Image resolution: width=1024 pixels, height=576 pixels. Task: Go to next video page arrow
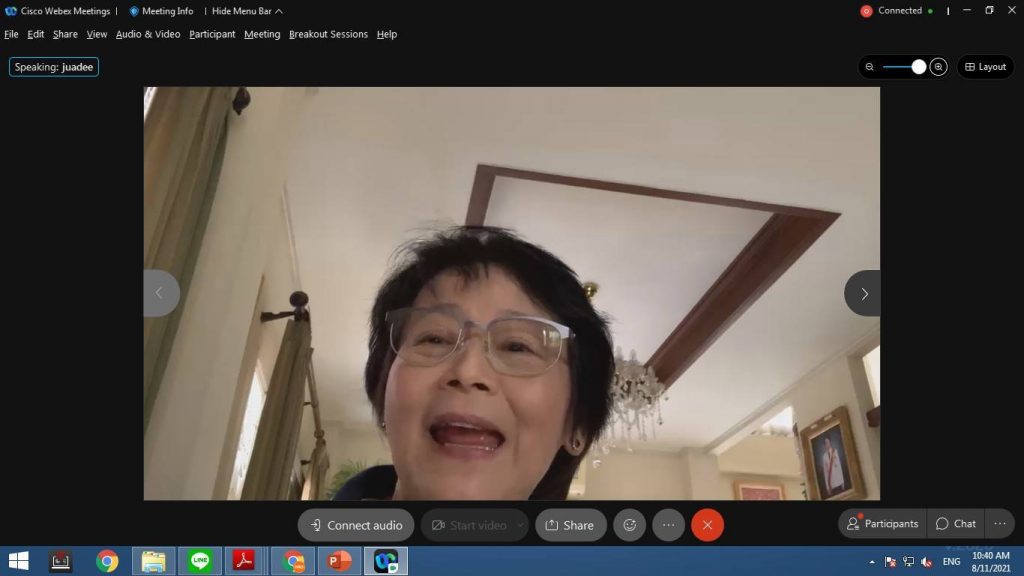point(863,294)
